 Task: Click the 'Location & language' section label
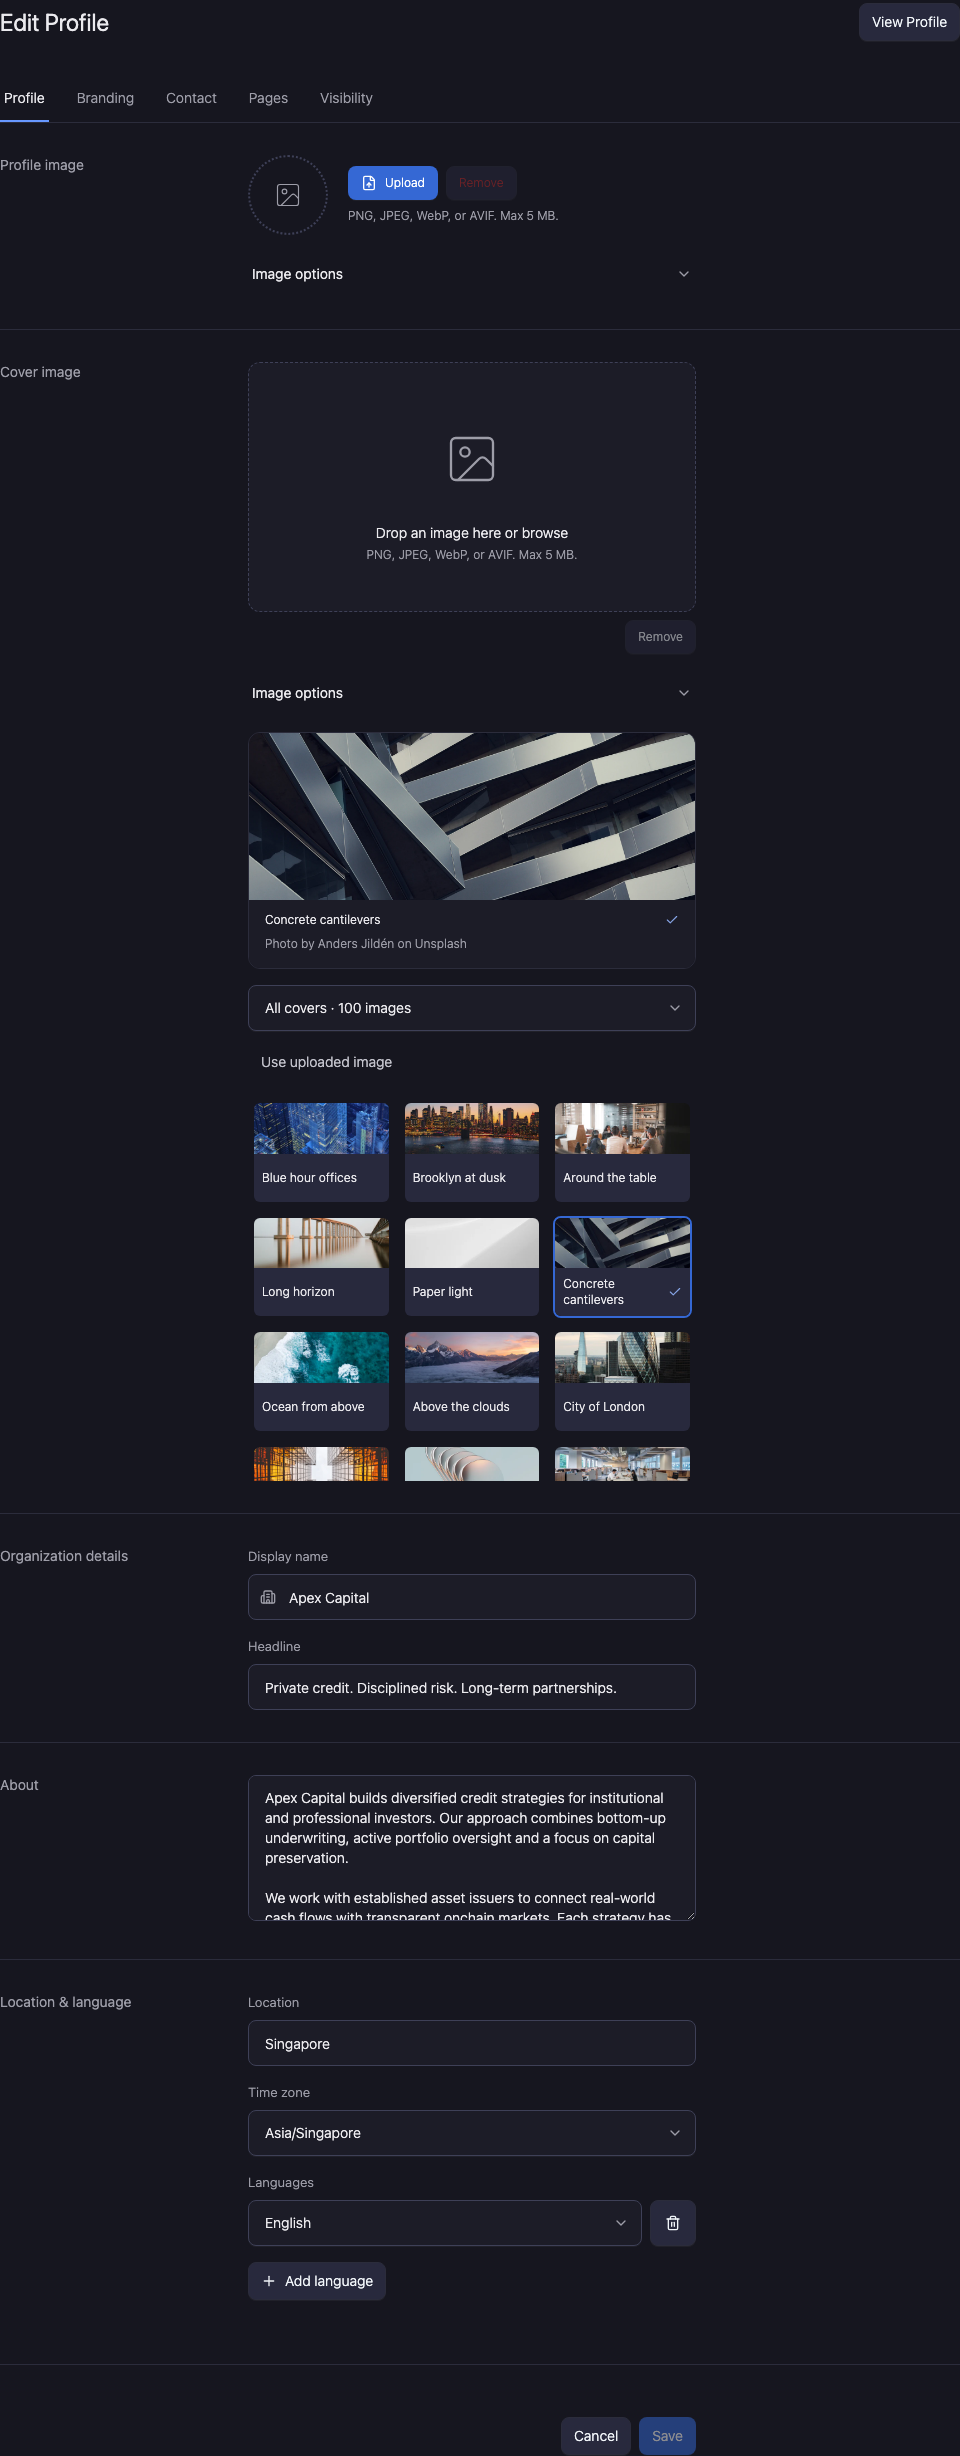(x=66, y=2002)
